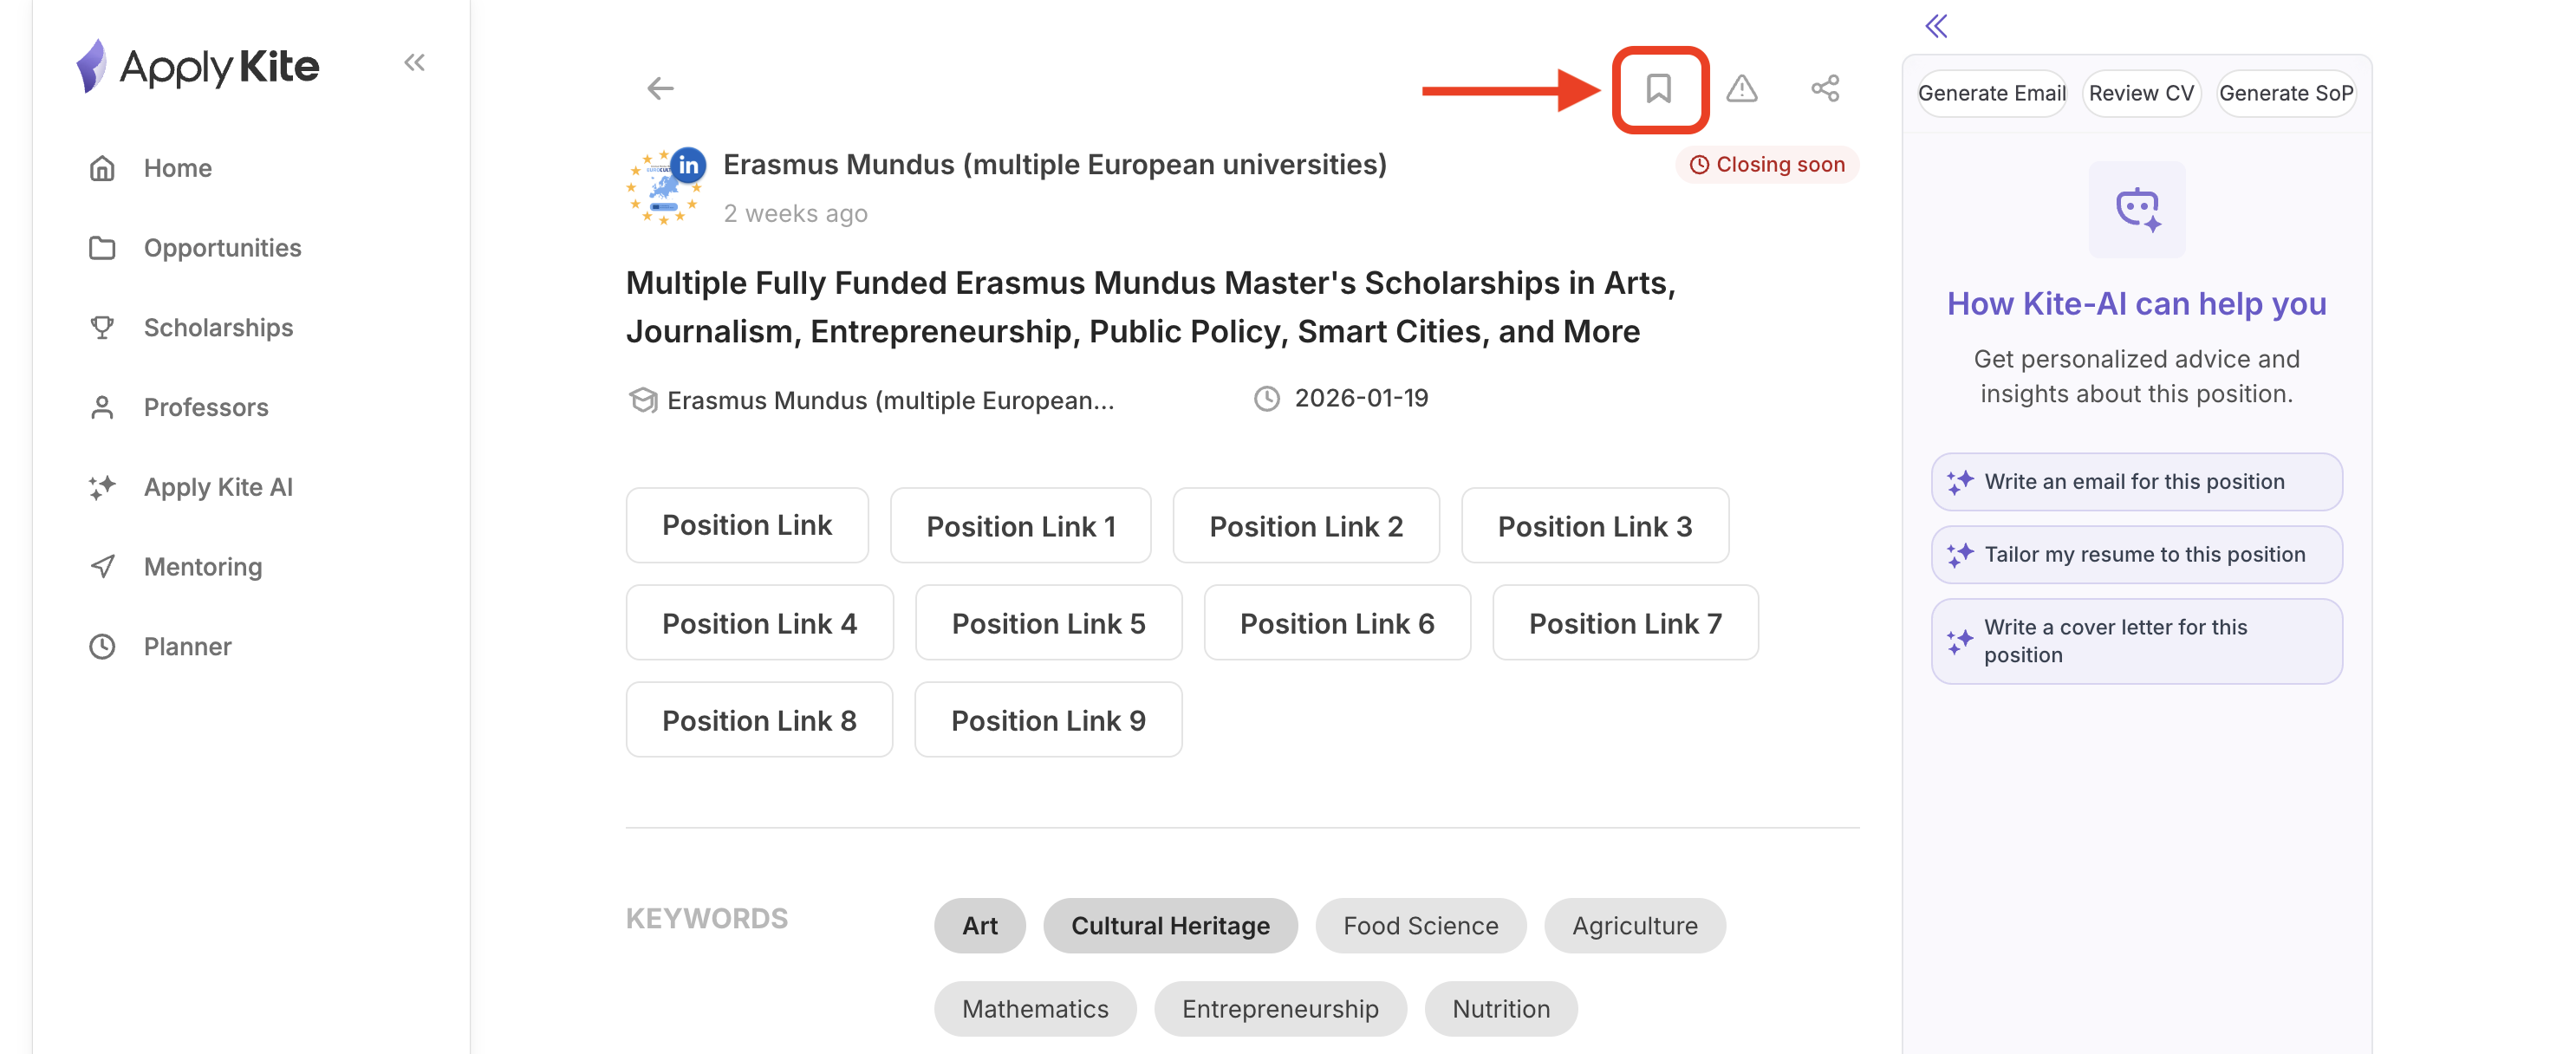Click the Mentoring paper-plane icon
The height and width of the screenshot is (1054, 2576).
(x=102, y=566)
